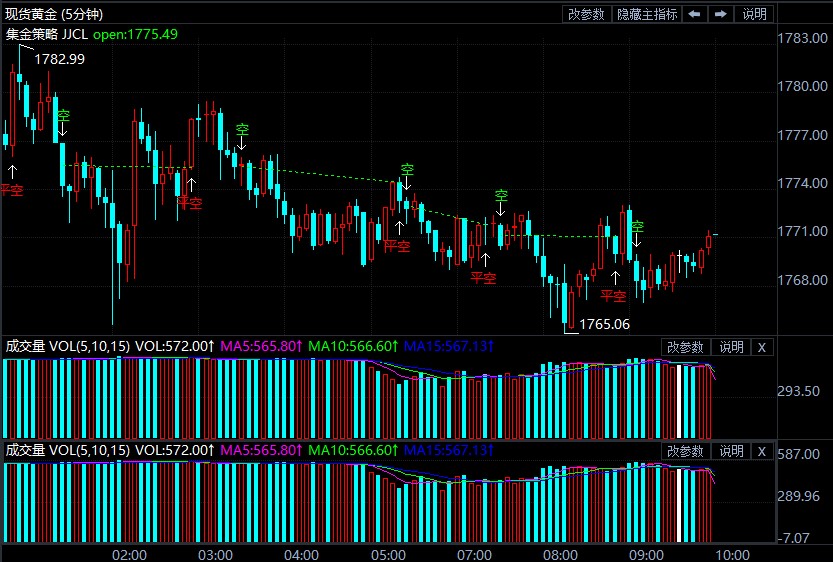Select the 现货黄金 (5分钟) chart title
833x562 pixels.
coord(54,14)
